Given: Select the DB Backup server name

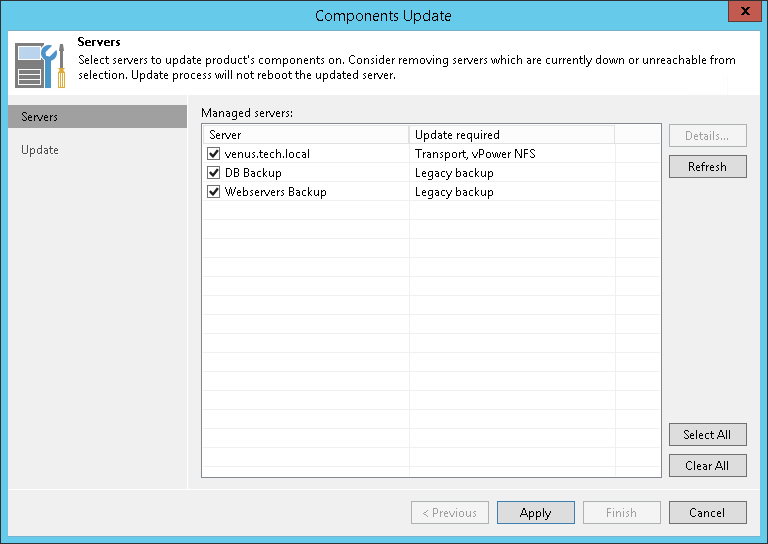Looking at the screenshot, I should pyautogui.click(x=253, y=173).
